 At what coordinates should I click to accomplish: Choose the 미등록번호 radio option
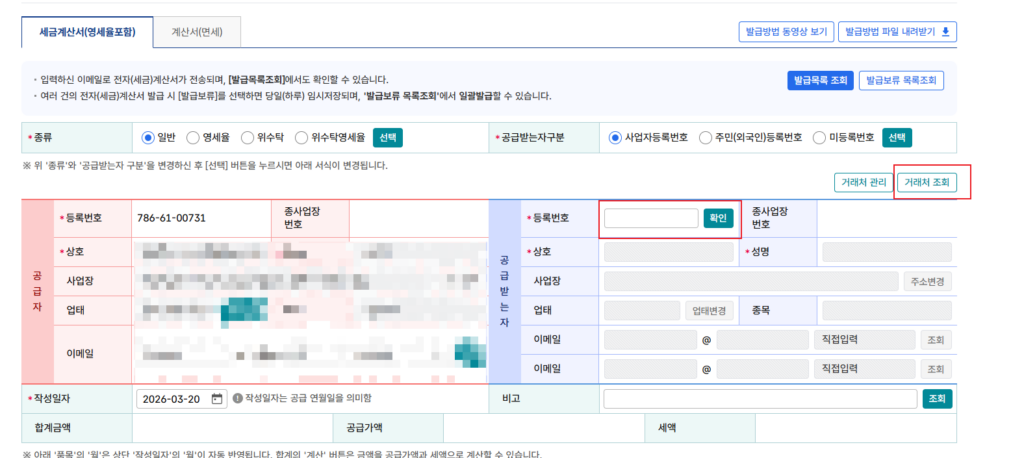click(819, 138)
